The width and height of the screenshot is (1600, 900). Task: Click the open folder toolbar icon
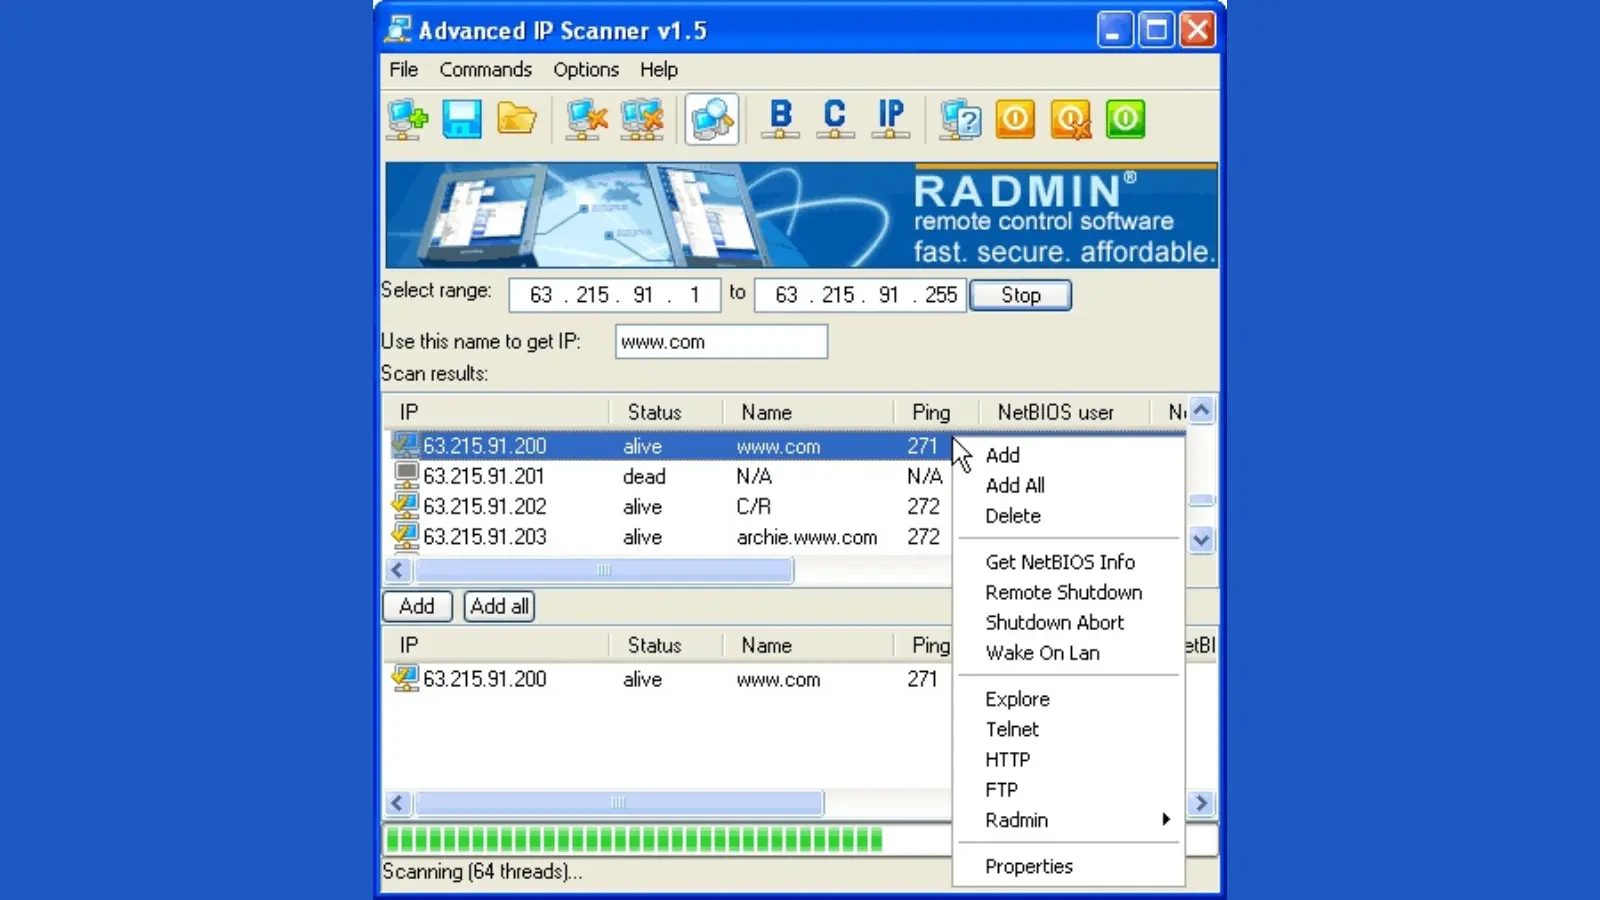point(516,119)
